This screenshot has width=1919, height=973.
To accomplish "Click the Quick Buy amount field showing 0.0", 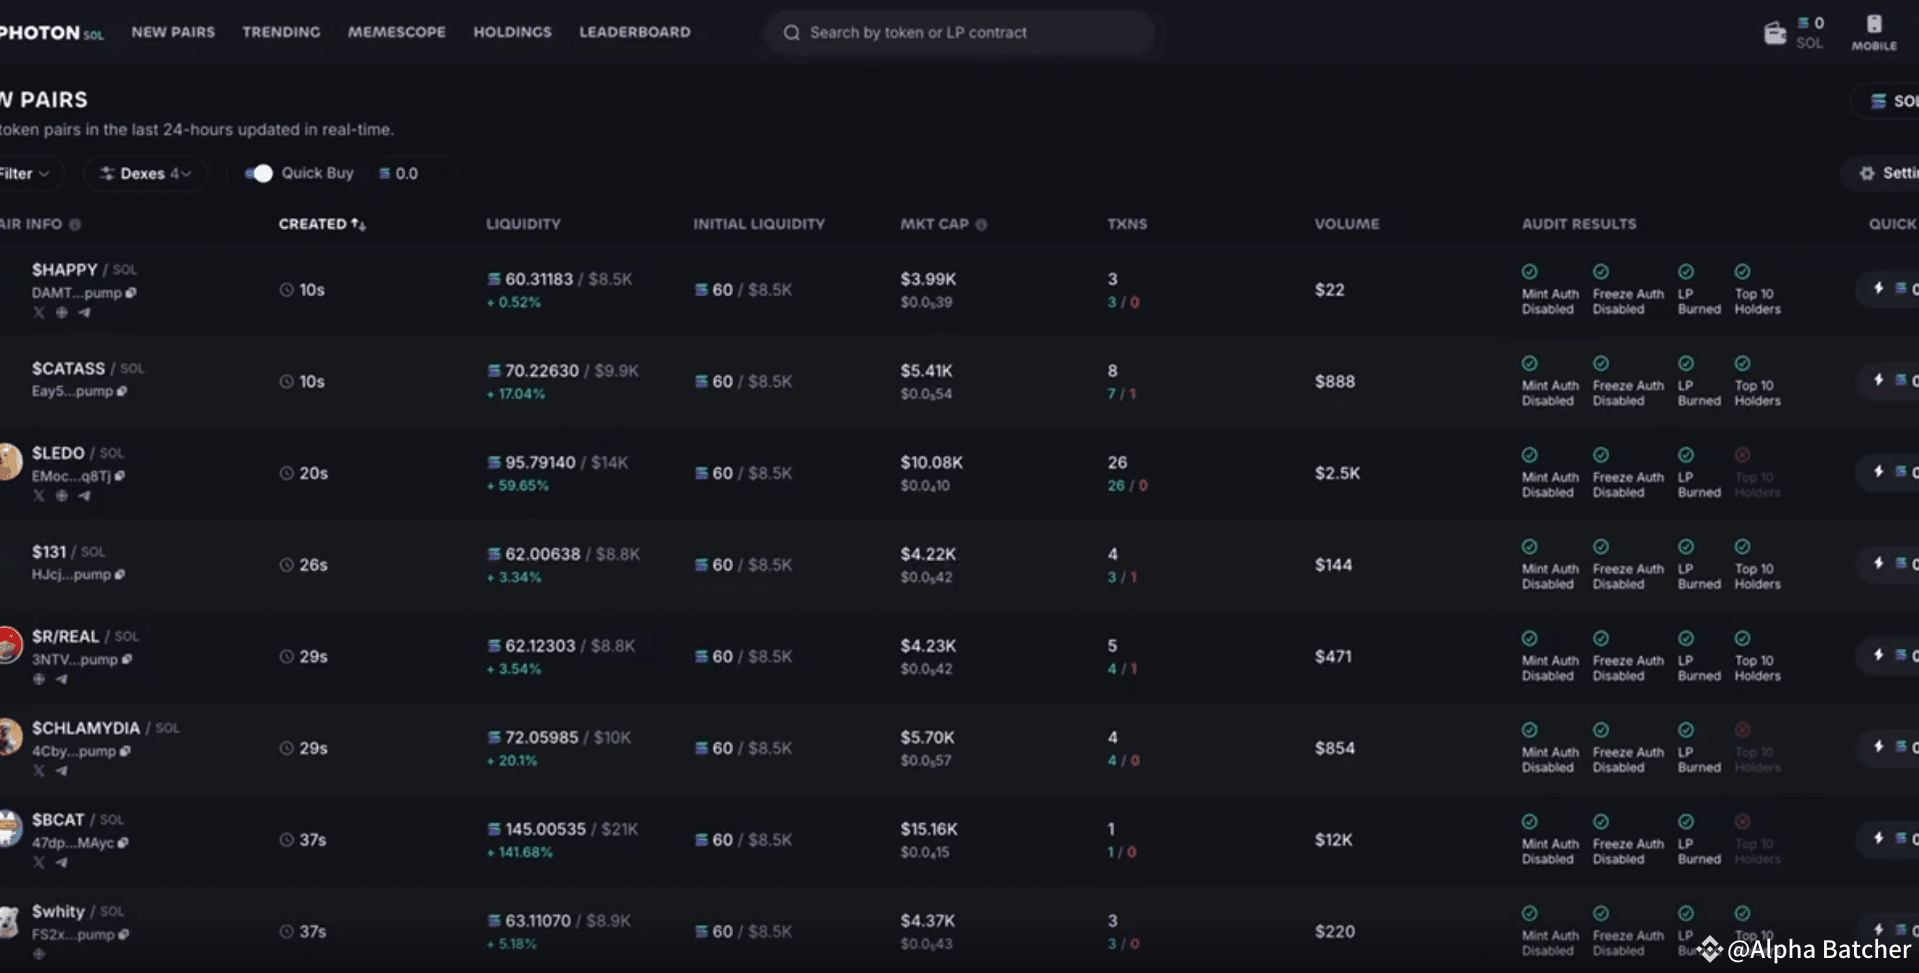I will [x=406, y=173].
